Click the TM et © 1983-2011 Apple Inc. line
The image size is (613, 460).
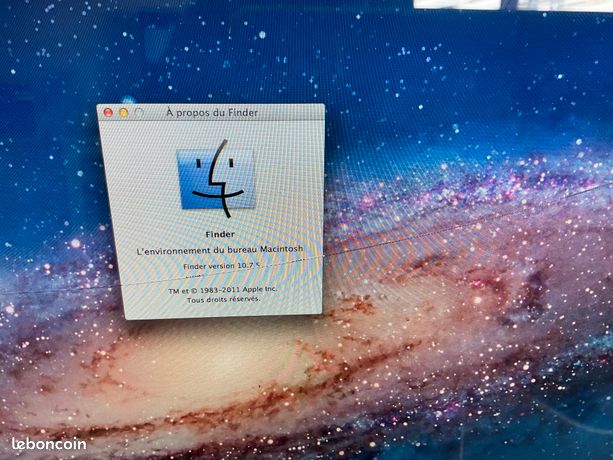(222, 290)
